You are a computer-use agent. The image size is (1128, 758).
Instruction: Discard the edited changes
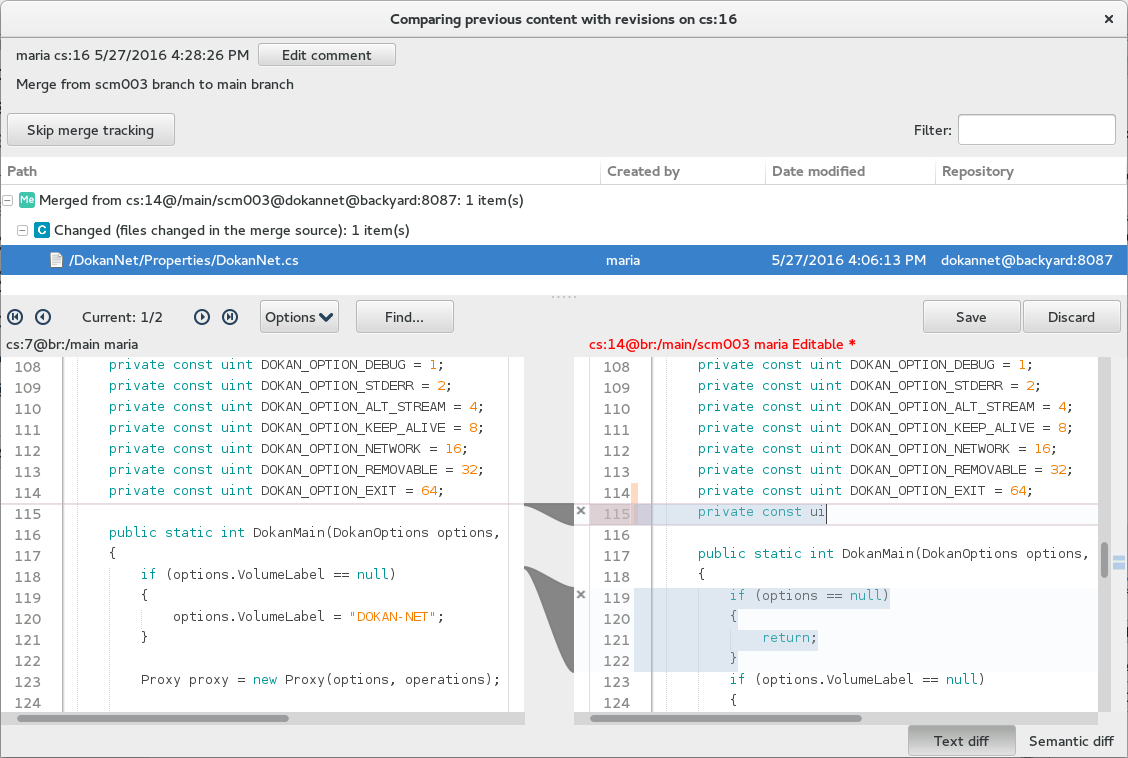tap(1071, 317)
